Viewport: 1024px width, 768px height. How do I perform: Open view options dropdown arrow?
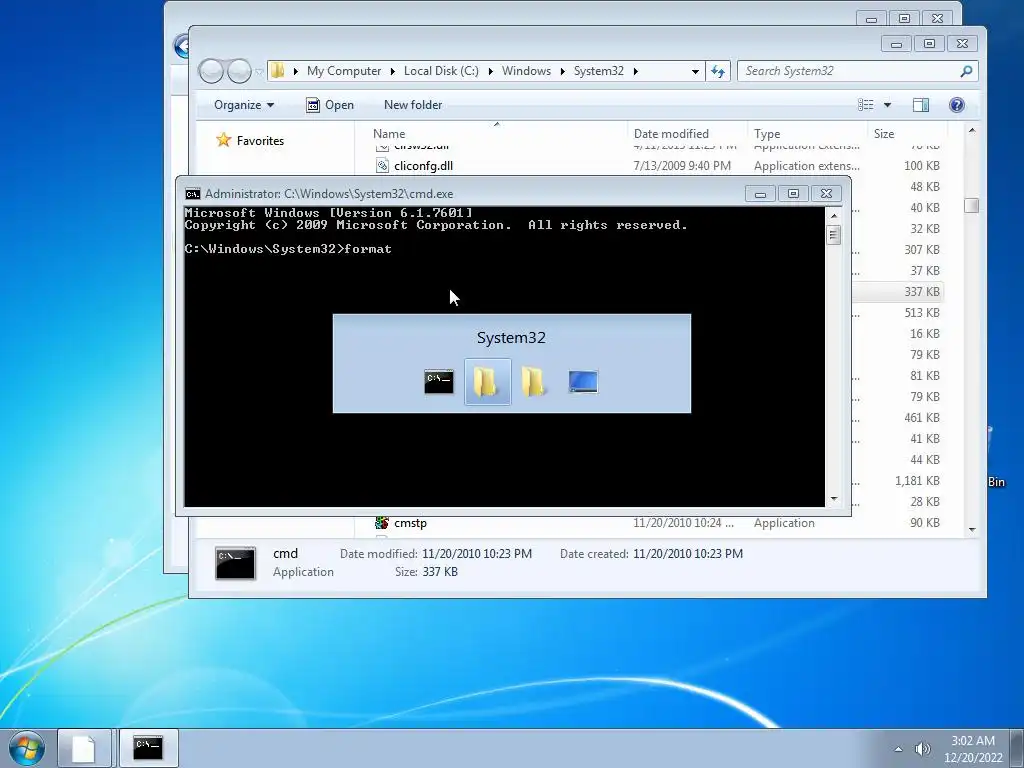[x=888, y=105]
